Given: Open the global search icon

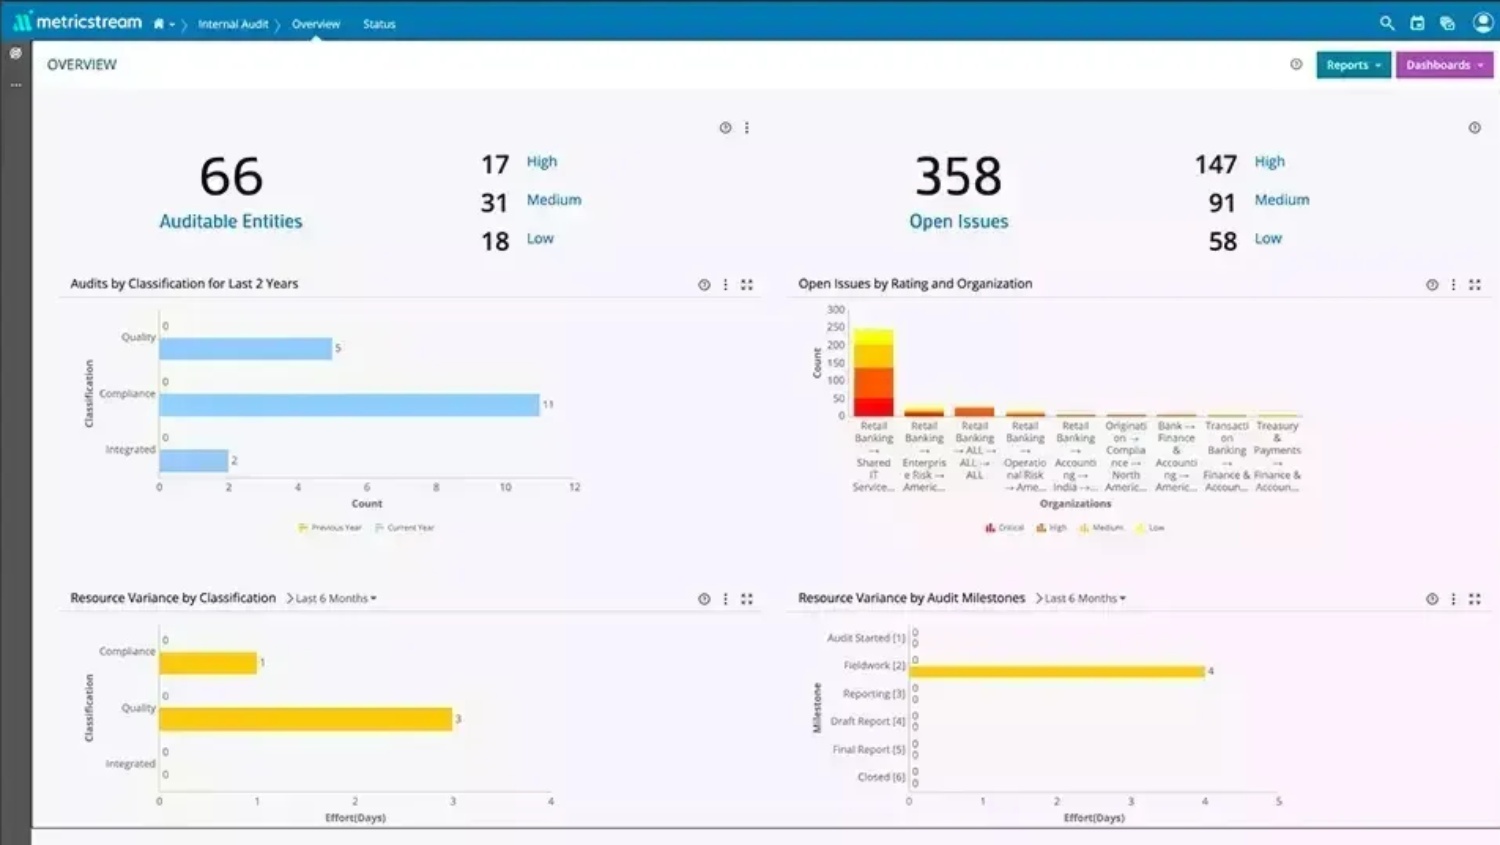Looking at the screenshot, I should tap(1386, 22).
